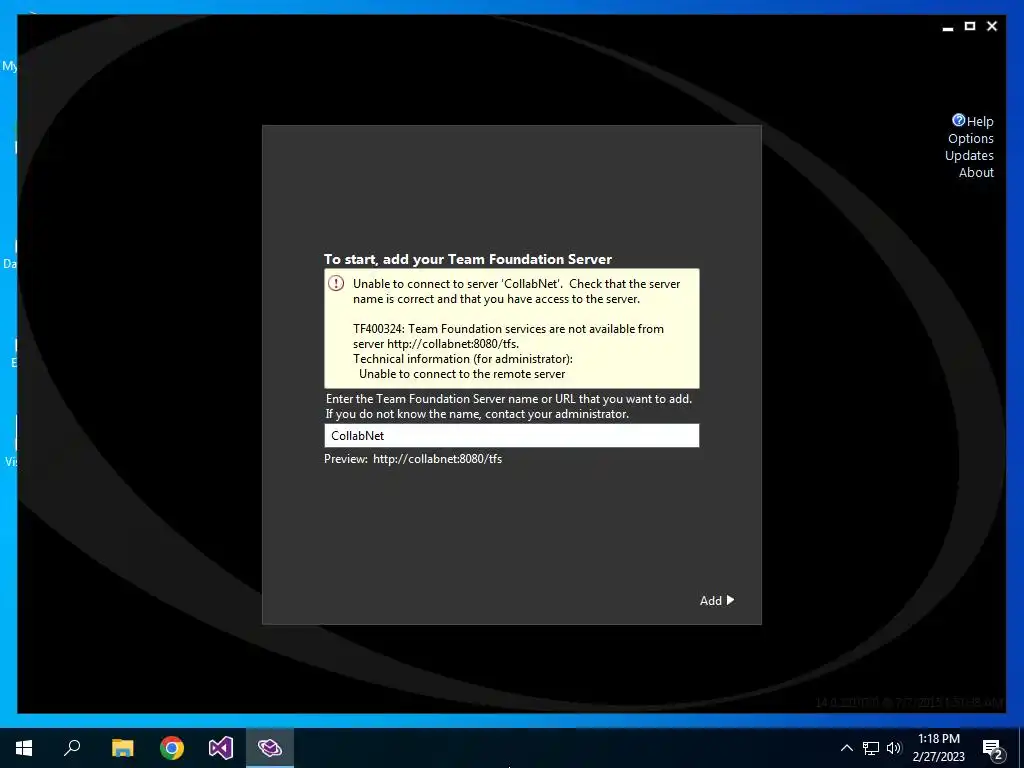Open the volume speaker tray icon

(894, 748)
